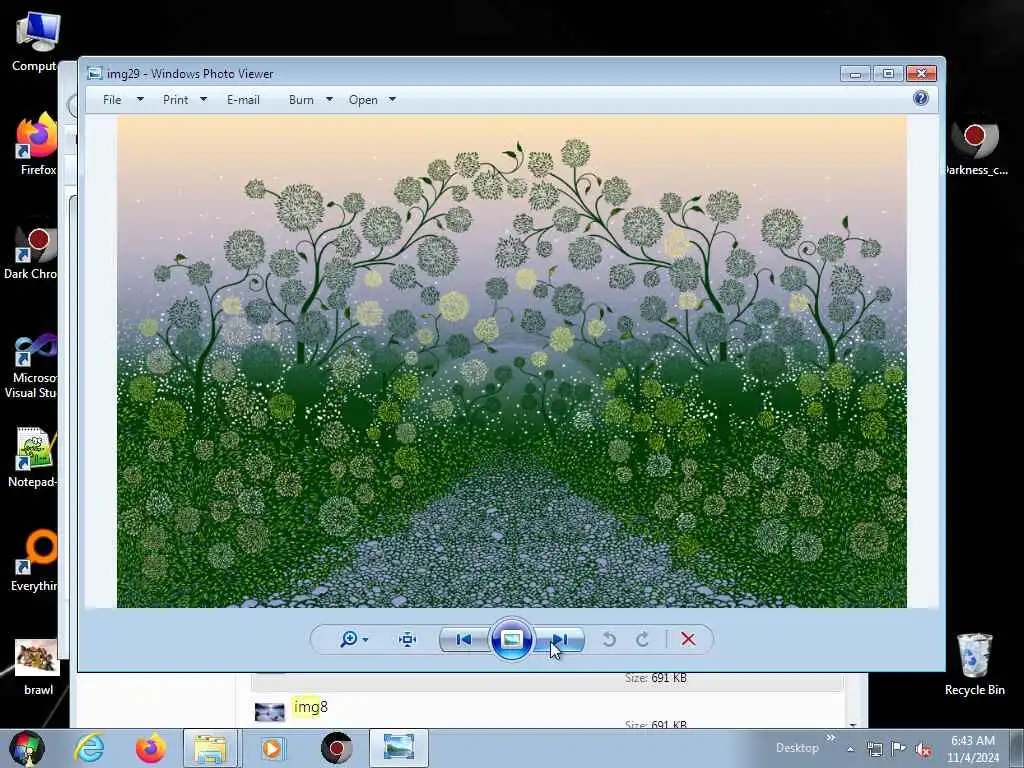Click the Open menu

pyautogui.click(x=363, y=100)
